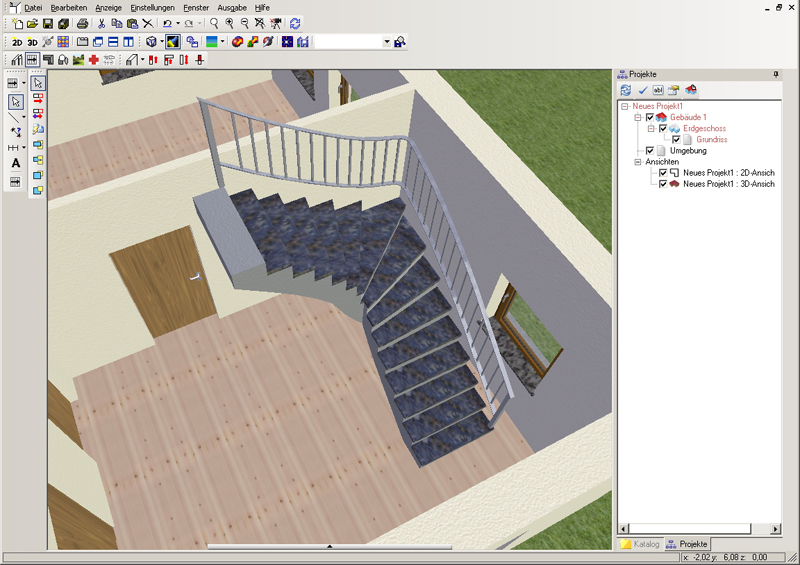Toggle the Grundriss checkbox
Image resolution: width=800 pixels, height=565 pixels.
(x=675, y=140)
